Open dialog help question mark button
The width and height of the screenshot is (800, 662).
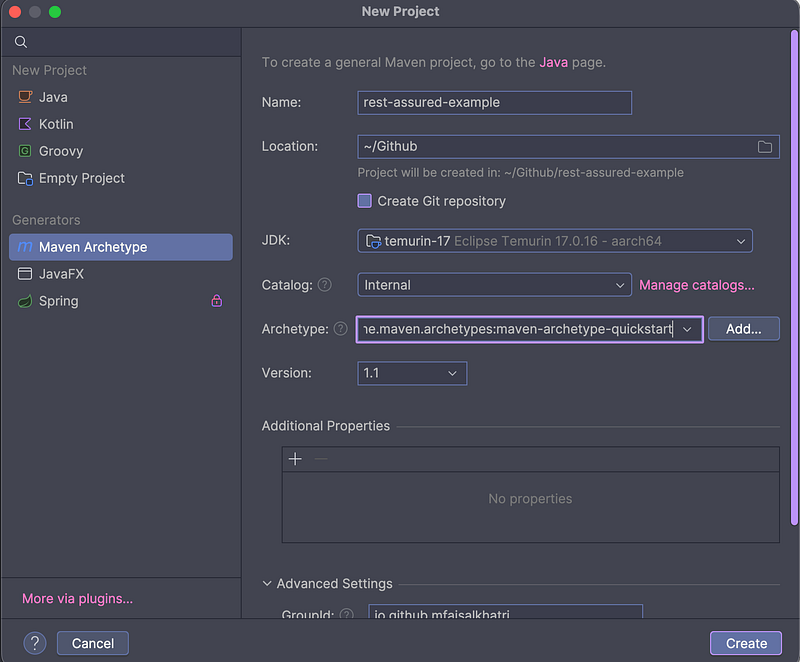pyautogui.click(x=35, y=643)
